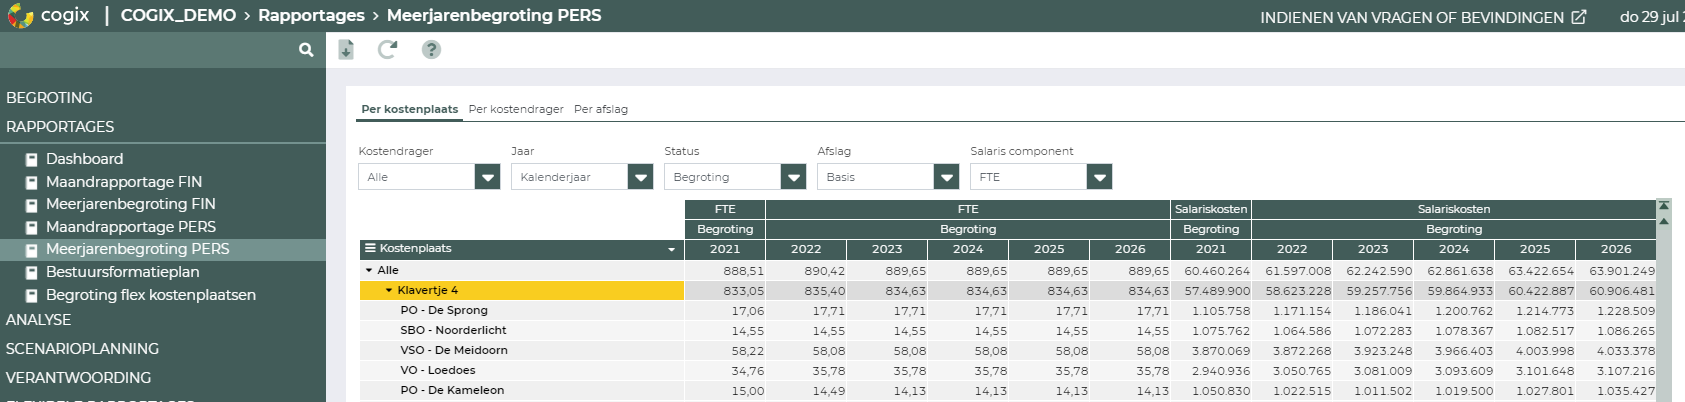Click INDIENEN VAN VRAGEN OF BEVINDINGEN link
The width and height of the screenshot is (1685, 402).
pos(1412,17)
